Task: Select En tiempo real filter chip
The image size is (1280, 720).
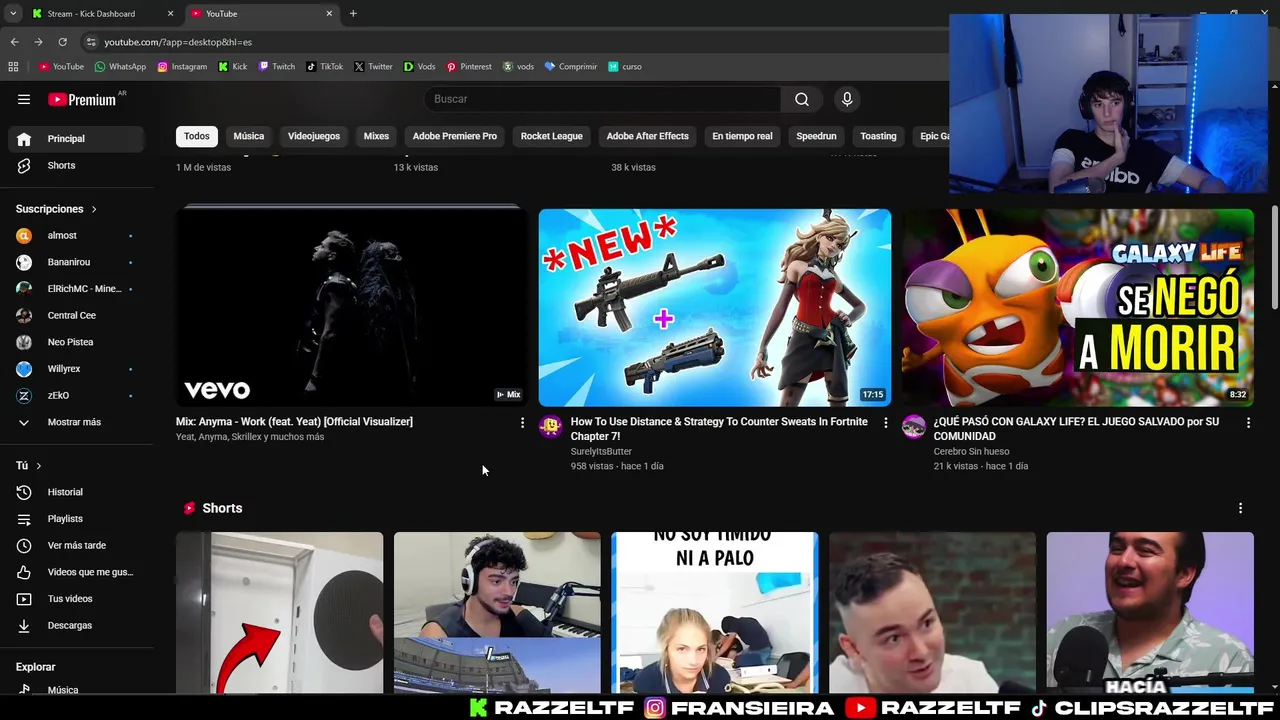Action: point(742,136)
